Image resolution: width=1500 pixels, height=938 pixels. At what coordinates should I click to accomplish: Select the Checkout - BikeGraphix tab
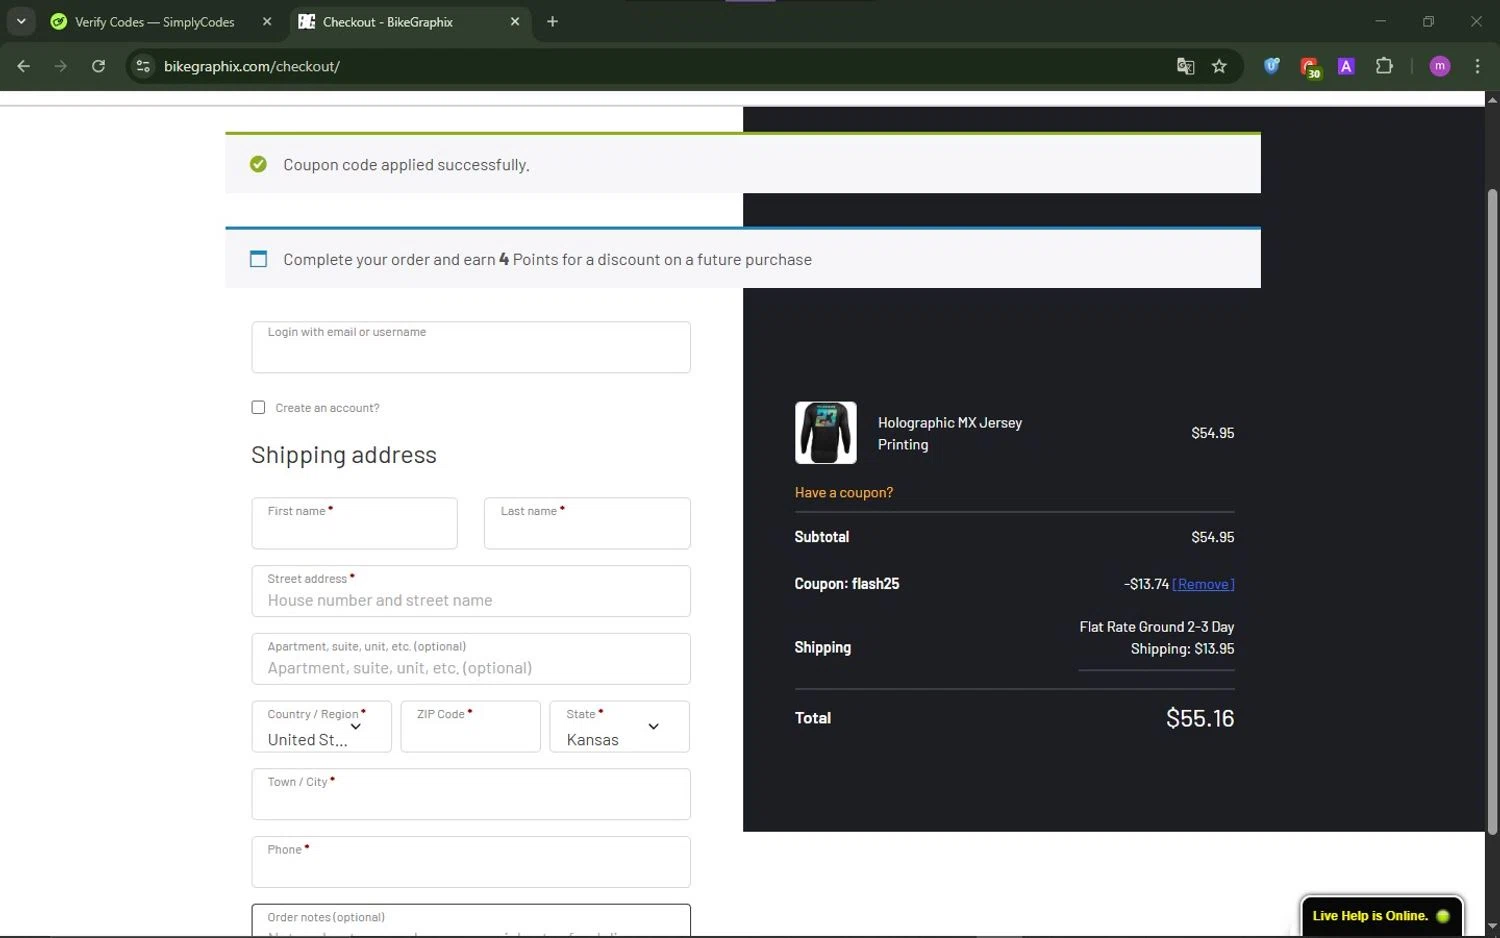click(388, 21)
